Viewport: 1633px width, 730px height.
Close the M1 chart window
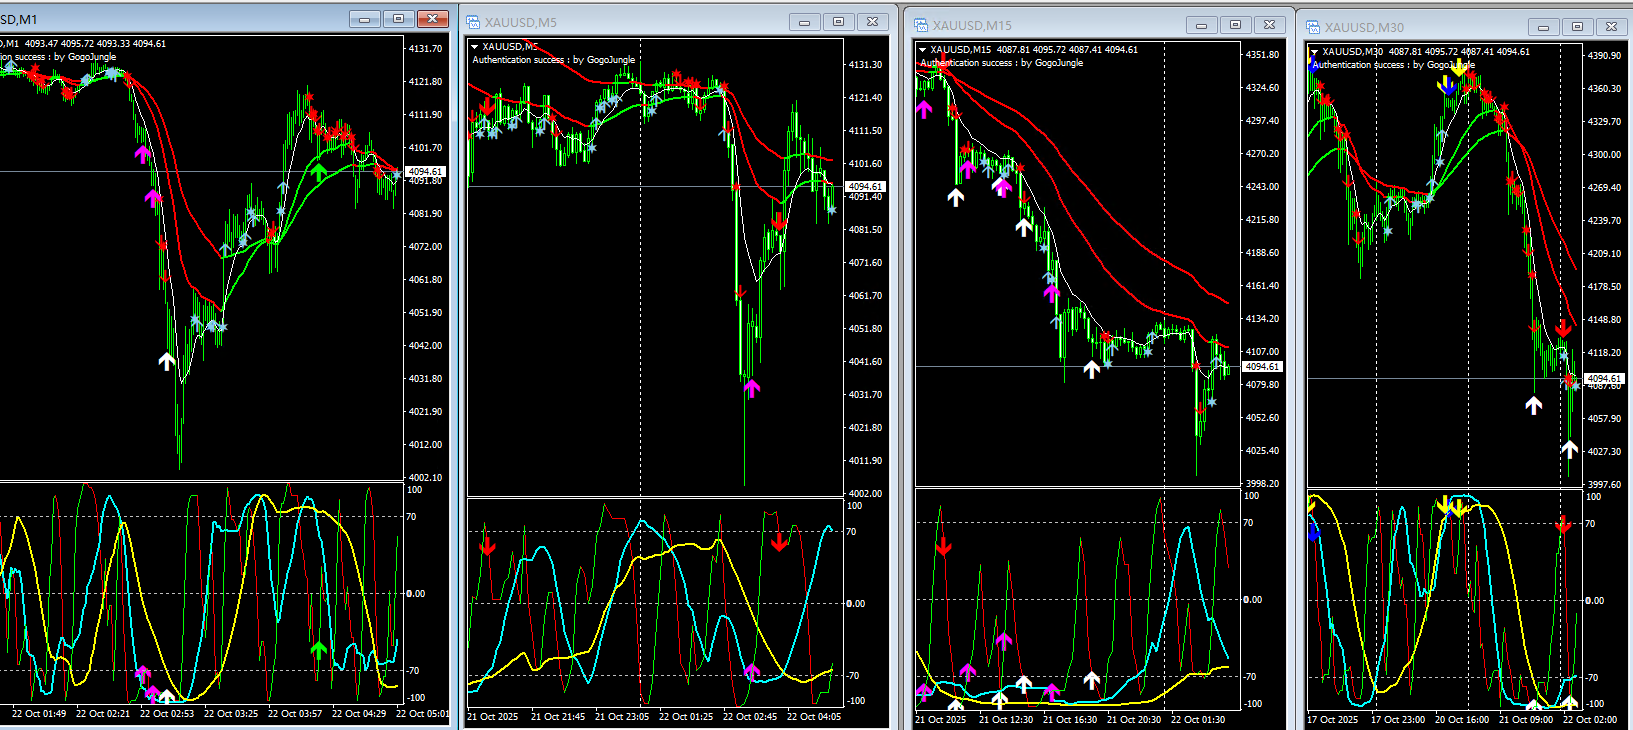click(x=432, y=19)
